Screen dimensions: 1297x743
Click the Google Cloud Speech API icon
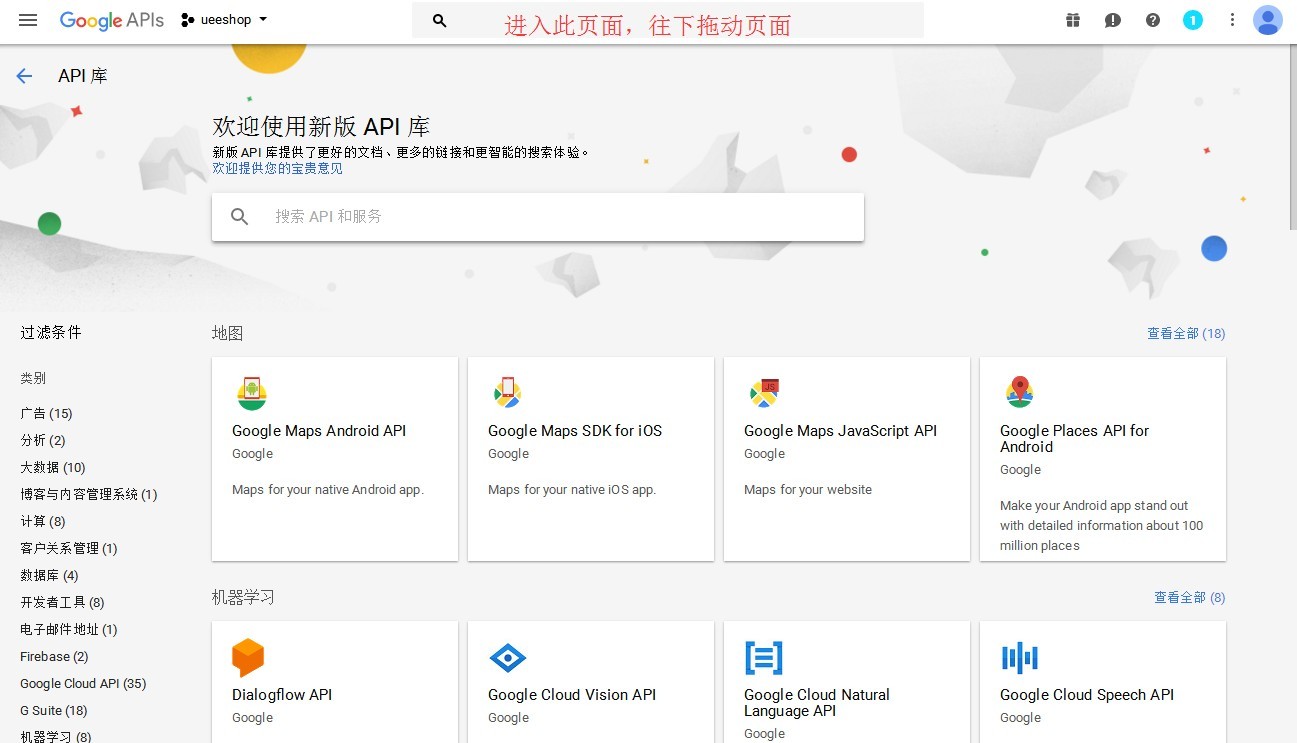[x=1020, y=658]
